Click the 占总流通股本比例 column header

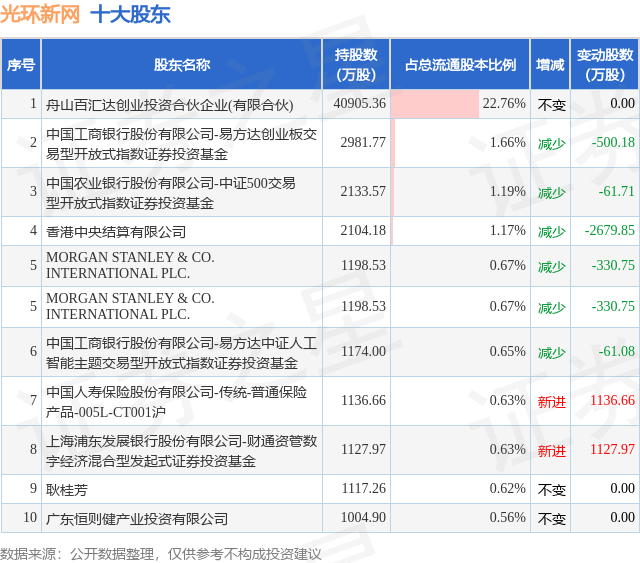[460, 65]
